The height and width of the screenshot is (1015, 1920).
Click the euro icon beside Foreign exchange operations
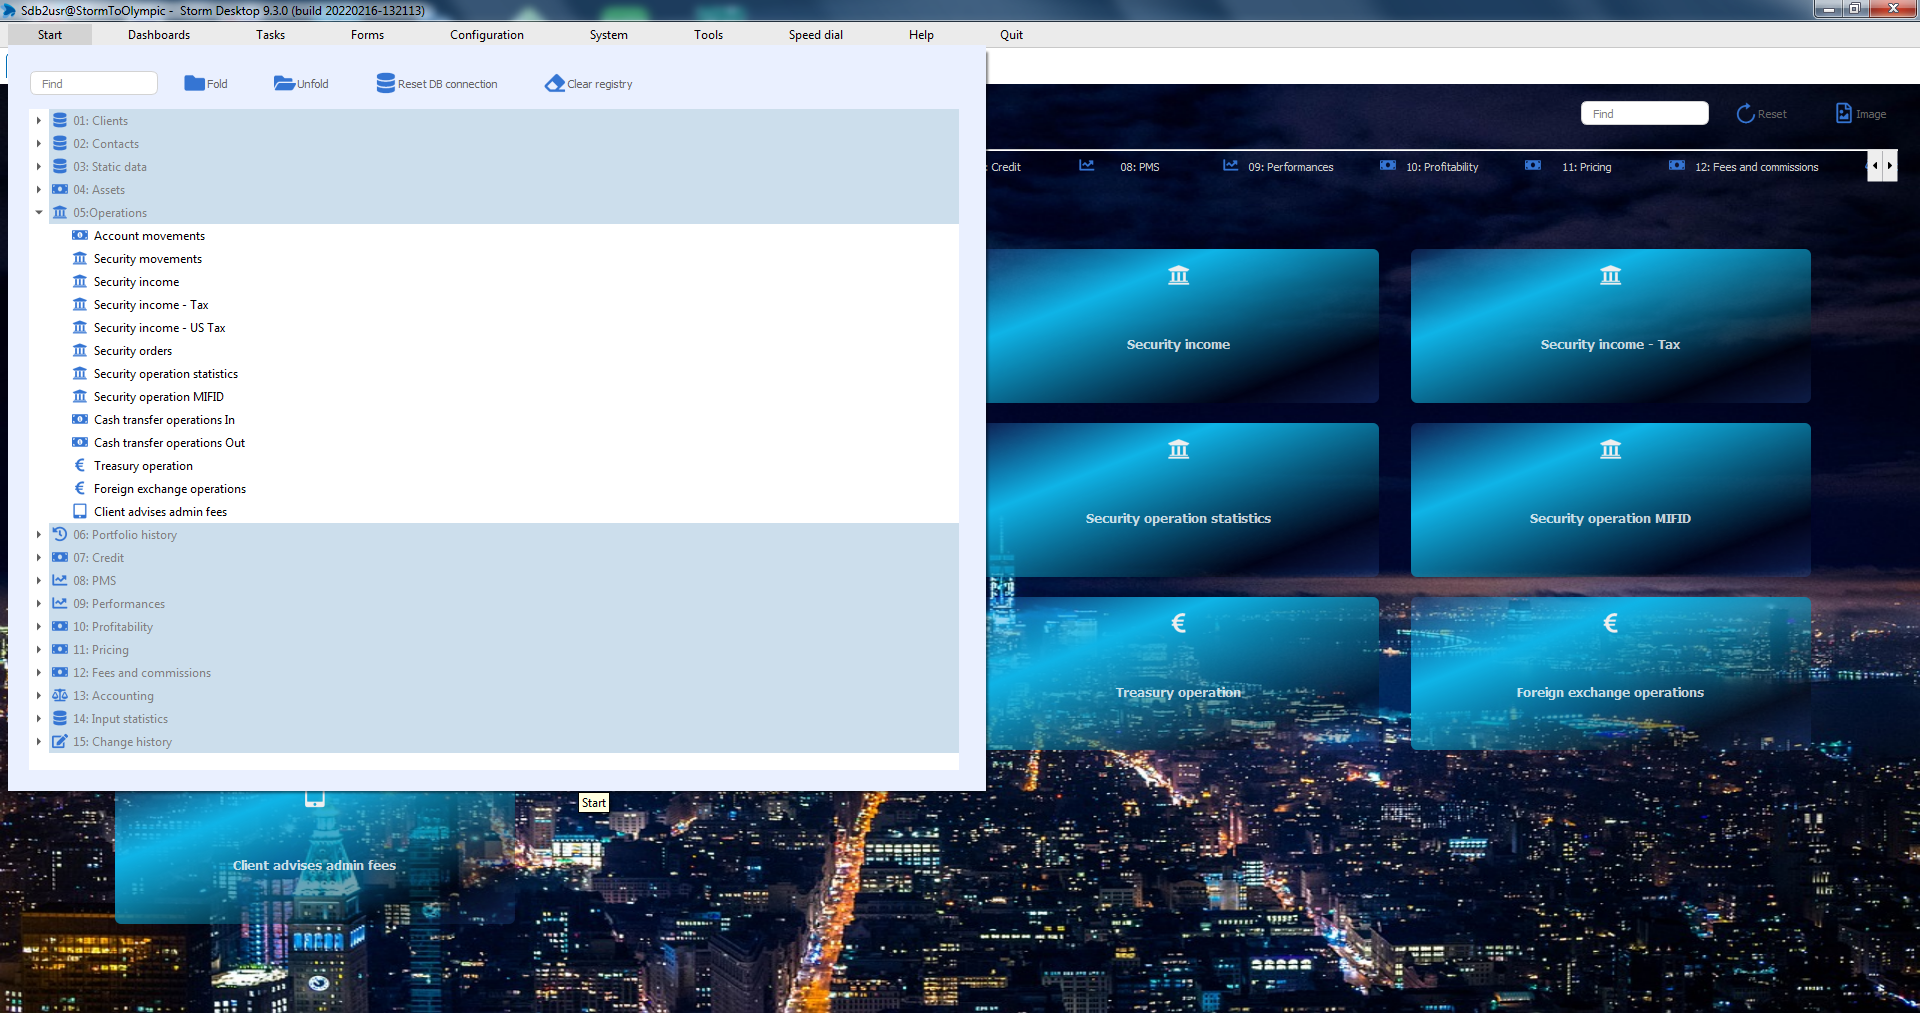(x=80, y=488)
